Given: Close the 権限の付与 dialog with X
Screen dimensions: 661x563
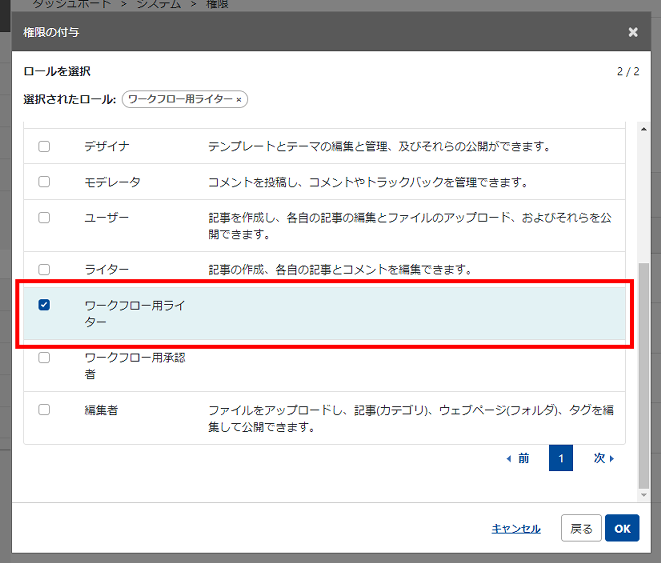Looking at the screenshot, I should point(632,32).
